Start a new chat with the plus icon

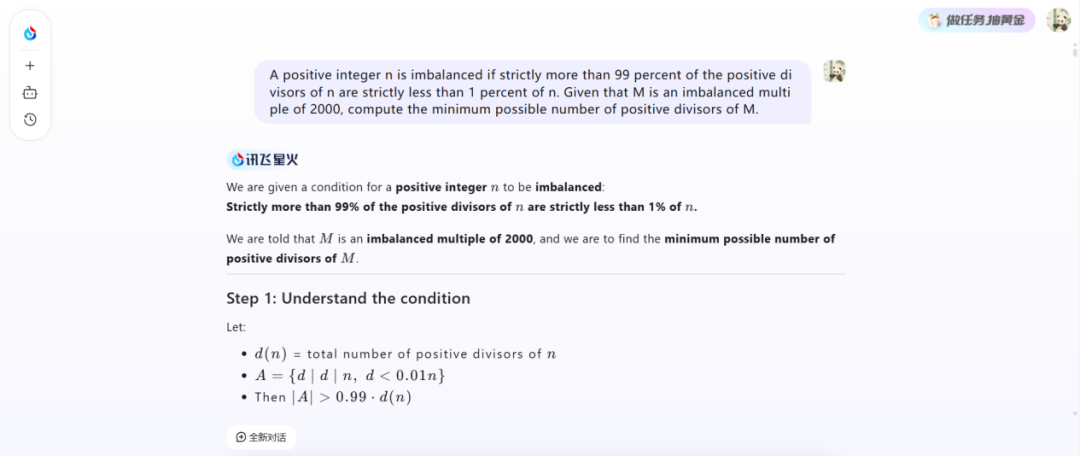[x=30, y=65]
